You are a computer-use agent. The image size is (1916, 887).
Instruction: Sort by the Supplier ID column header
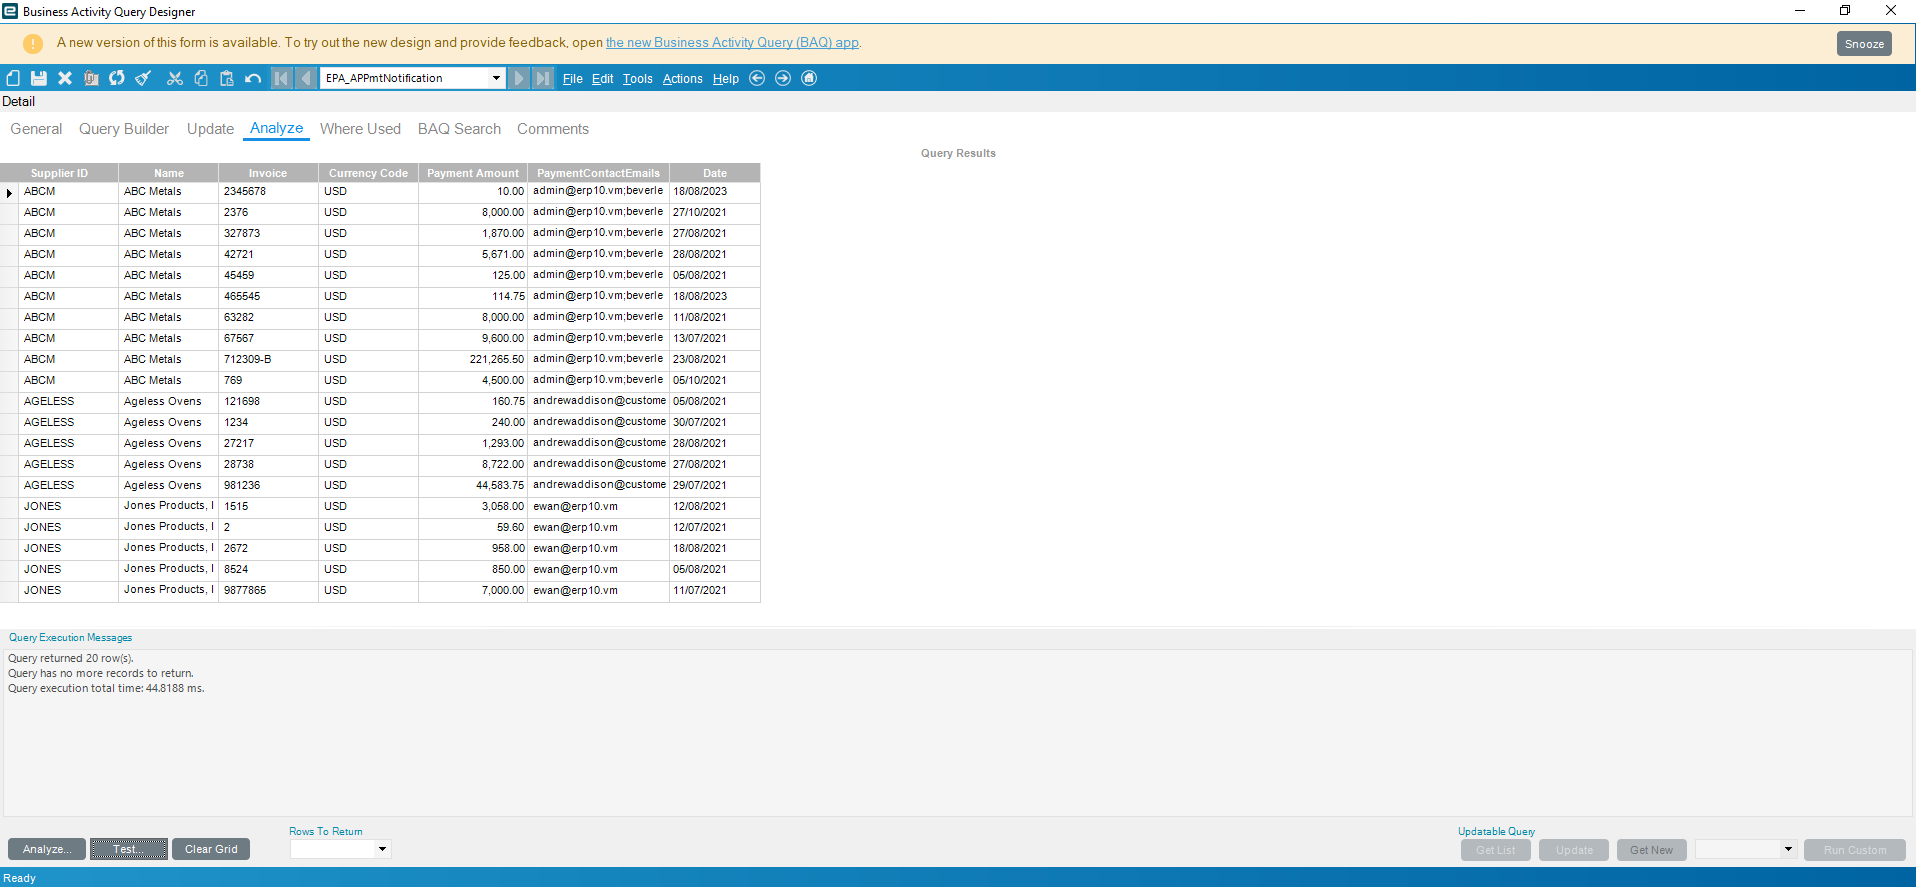(59, 173)
